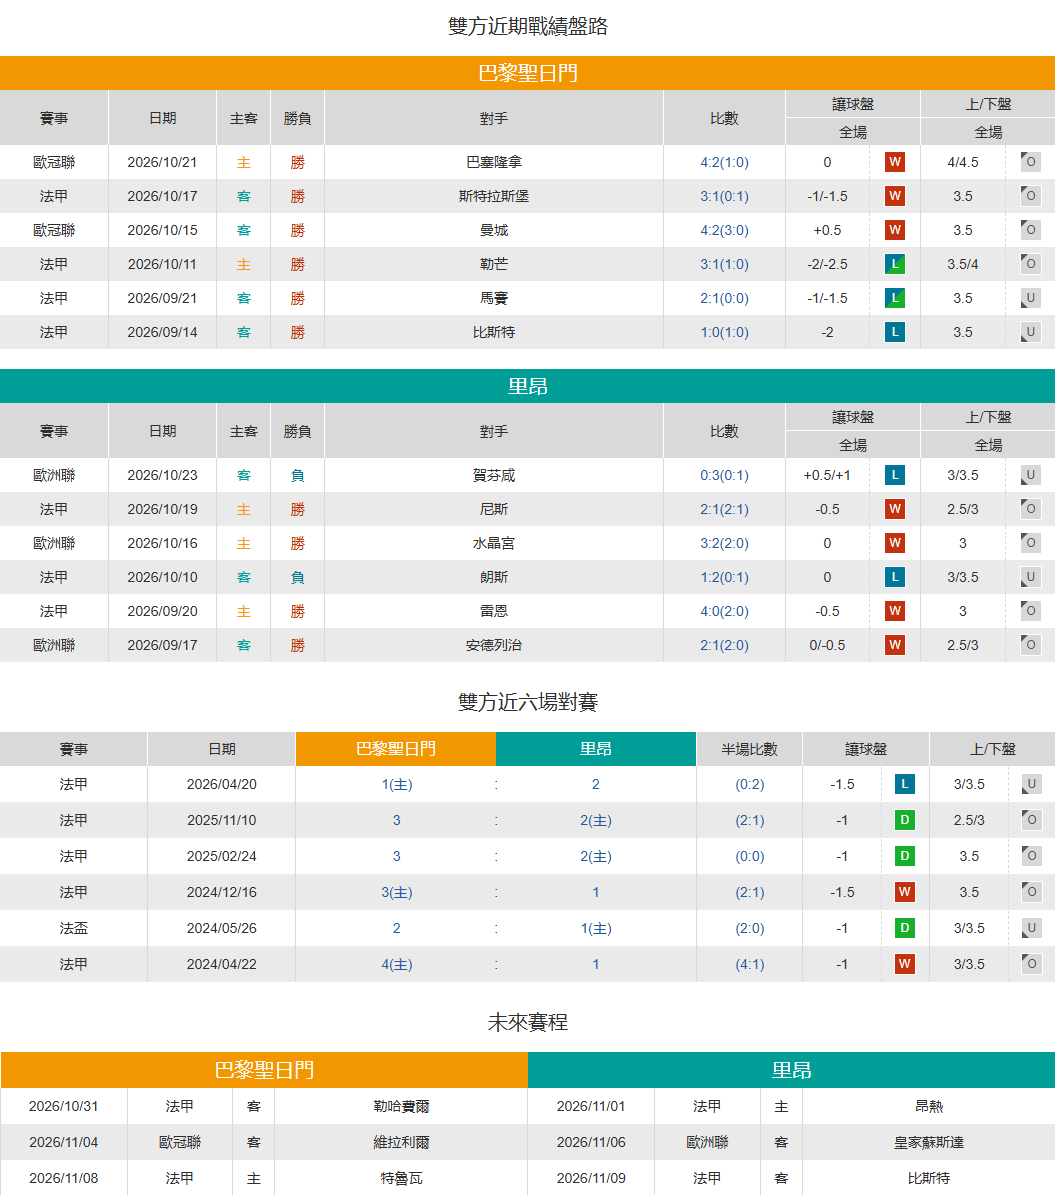
Task: Click the 法盃 competition label in the 2024/05/26 row
Action: (x=74, y=928)
